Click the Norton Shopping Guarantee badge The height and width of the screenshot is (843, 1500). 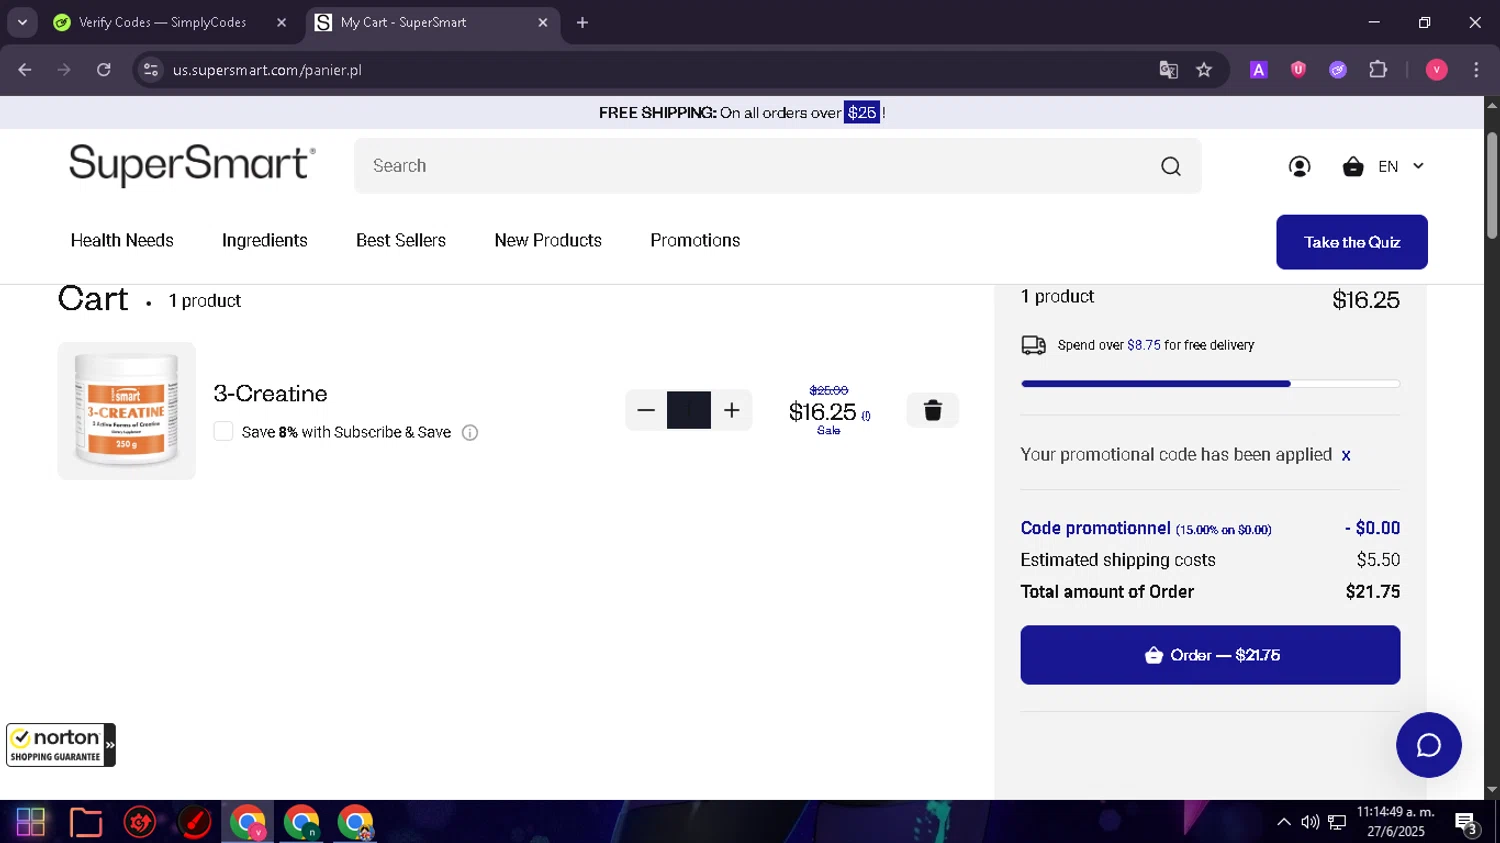[61, 745]
